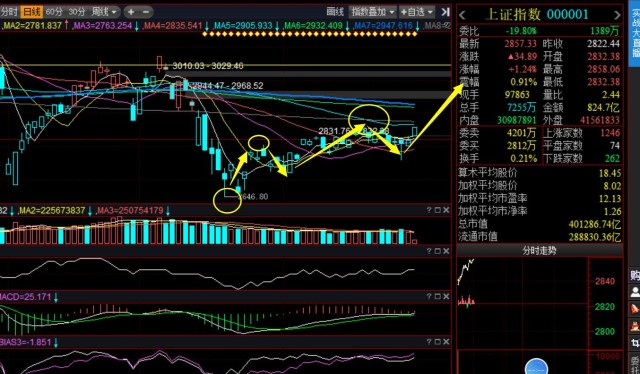This screenshot has height=374, width=640.
Task: Collapse side panel with skip-to-end arrow
Action: pyautogui.click(x=445, y=12)
